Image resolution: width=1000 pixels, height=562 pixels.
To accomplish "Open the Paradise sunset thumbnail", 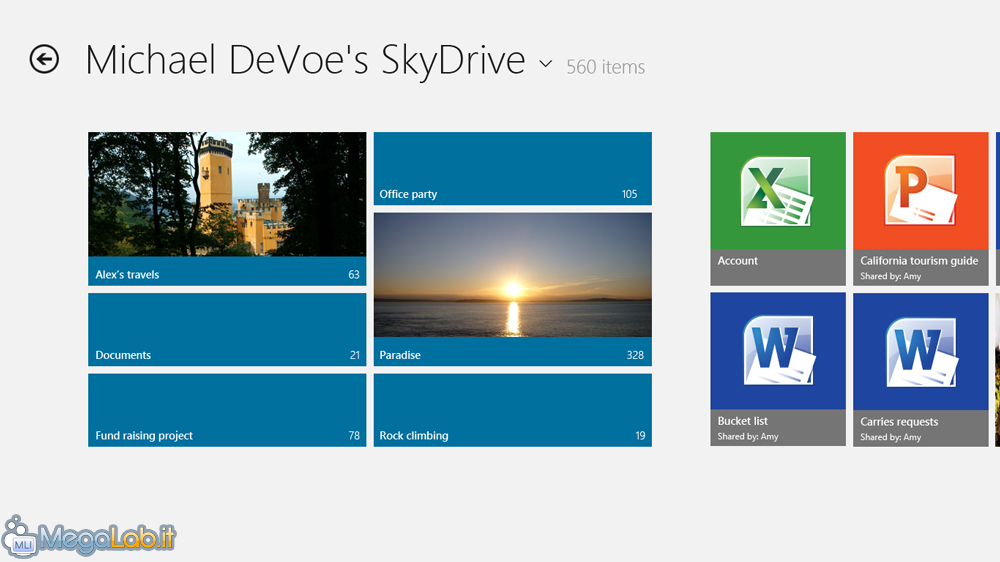I will [513, 275].
